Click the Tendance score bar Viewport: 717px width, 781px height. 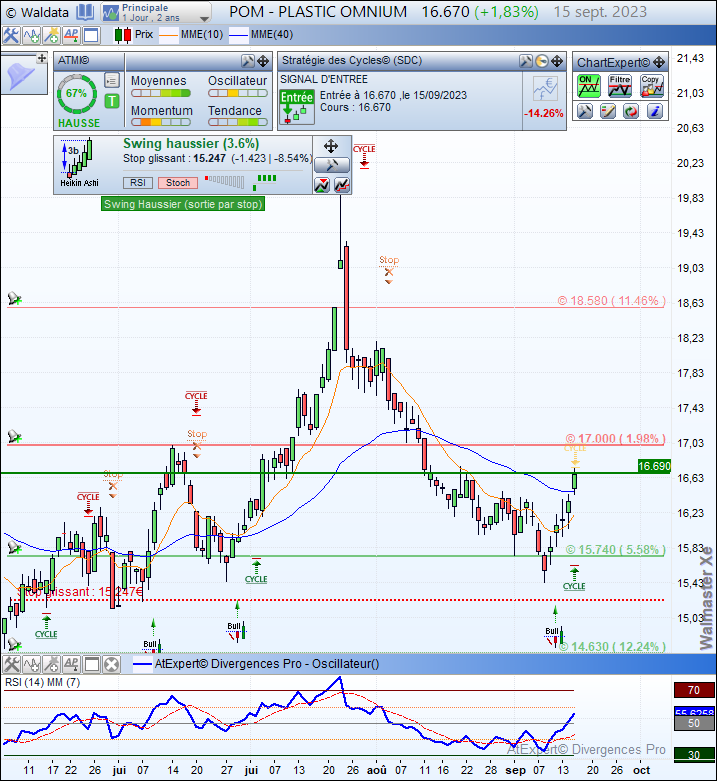238,122
